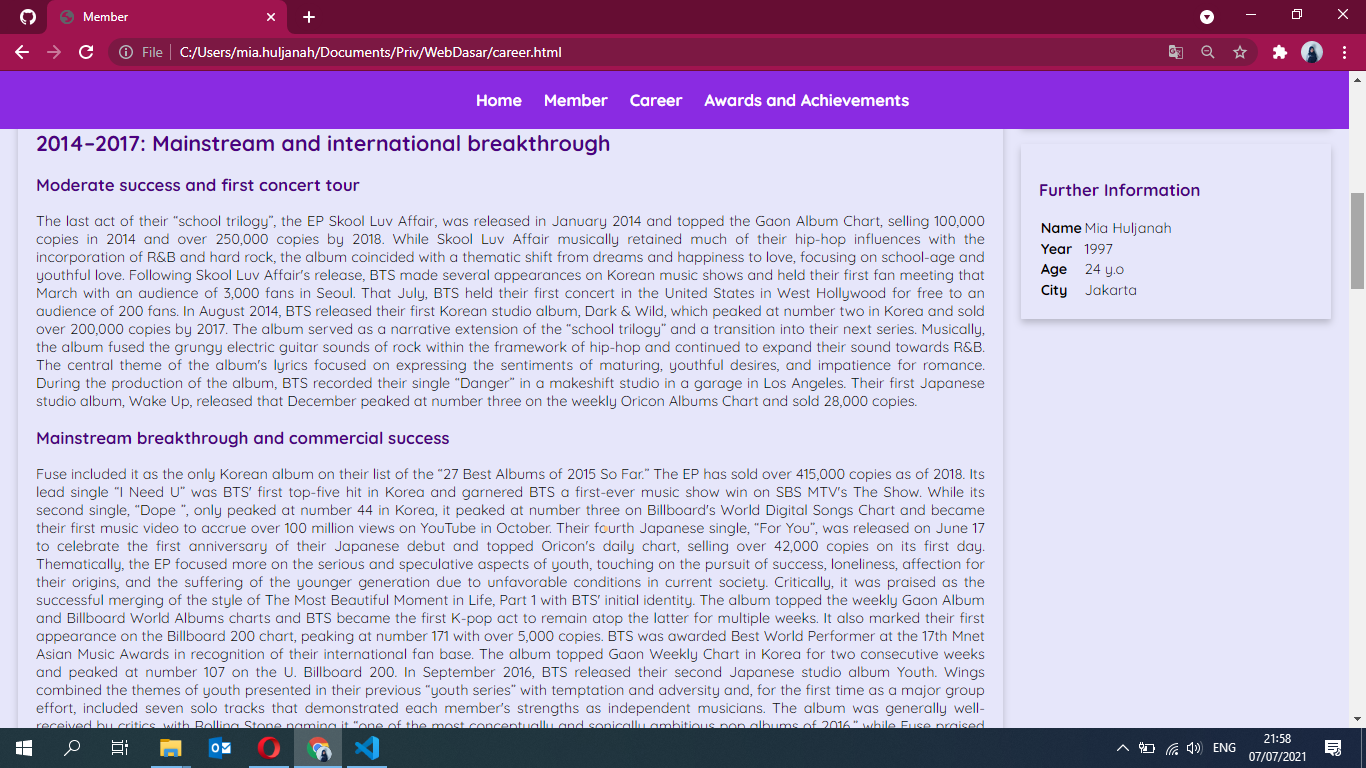This screenshot has width=1366, height=768.
Task: Navigate back using the back arrow
Action: coord(21,52)
